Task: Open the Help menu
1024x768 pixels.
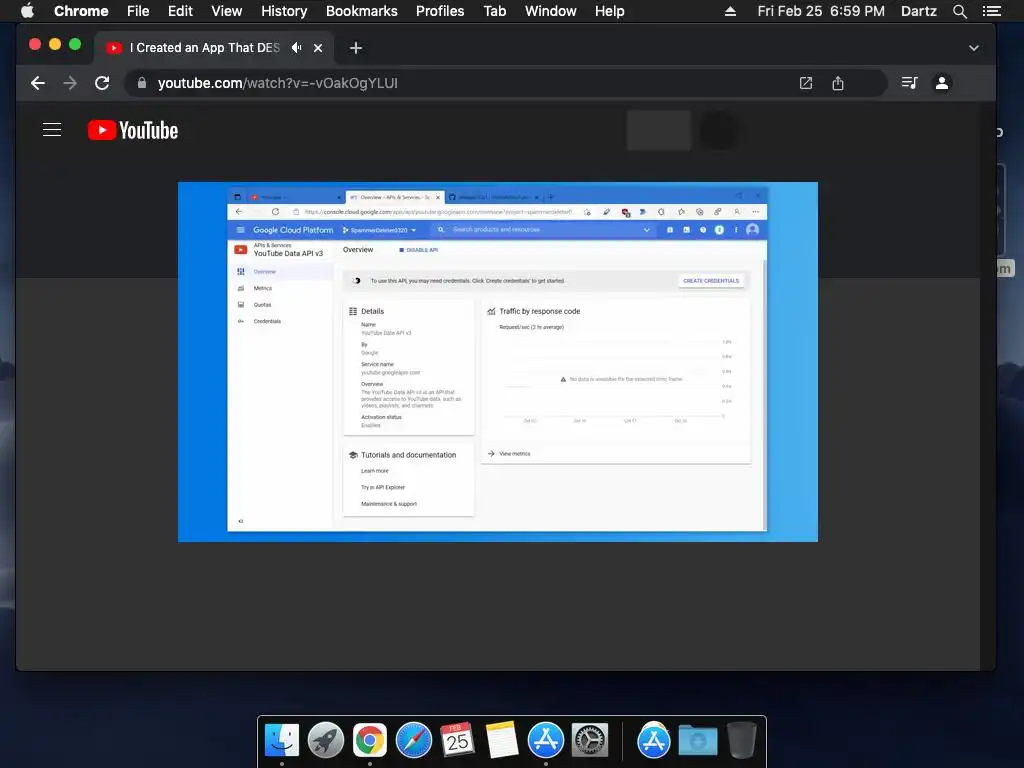Action: 609,11
